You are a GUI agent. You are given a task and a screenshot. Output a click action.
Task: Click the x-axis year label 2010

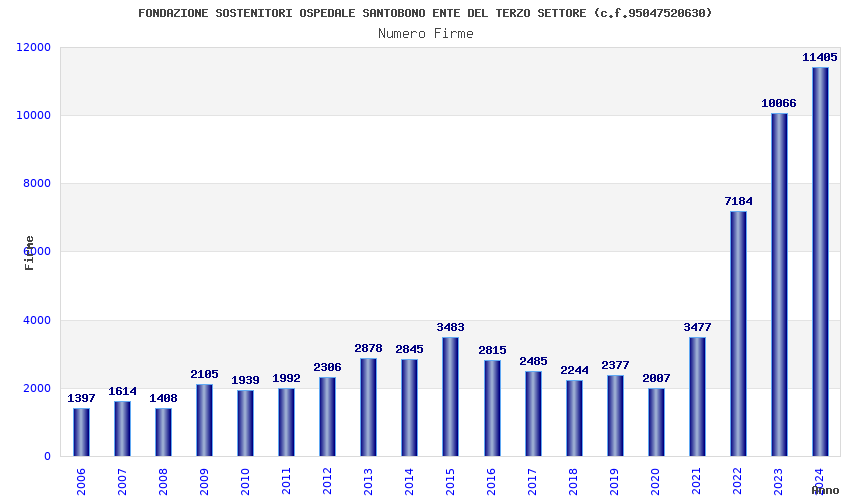point(246,482)
